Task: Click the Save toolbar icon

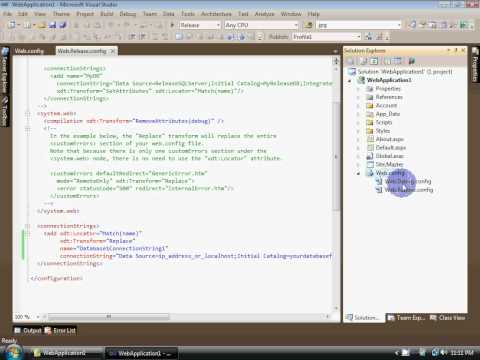Action: 52,25
